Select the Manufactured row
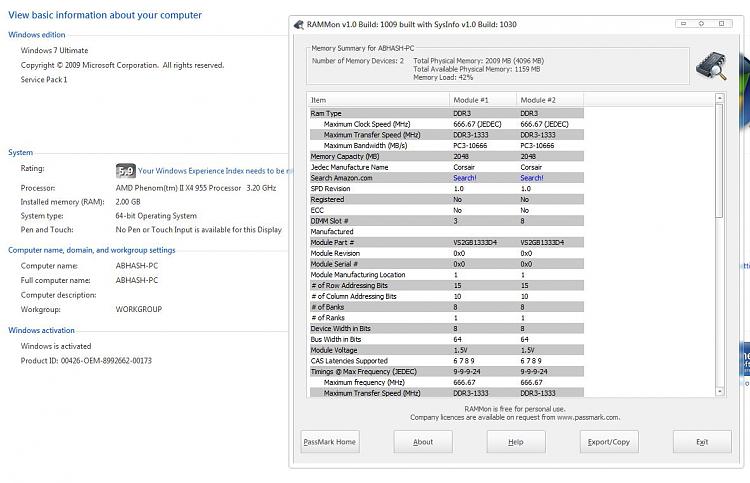 click(x=446, y=231)
